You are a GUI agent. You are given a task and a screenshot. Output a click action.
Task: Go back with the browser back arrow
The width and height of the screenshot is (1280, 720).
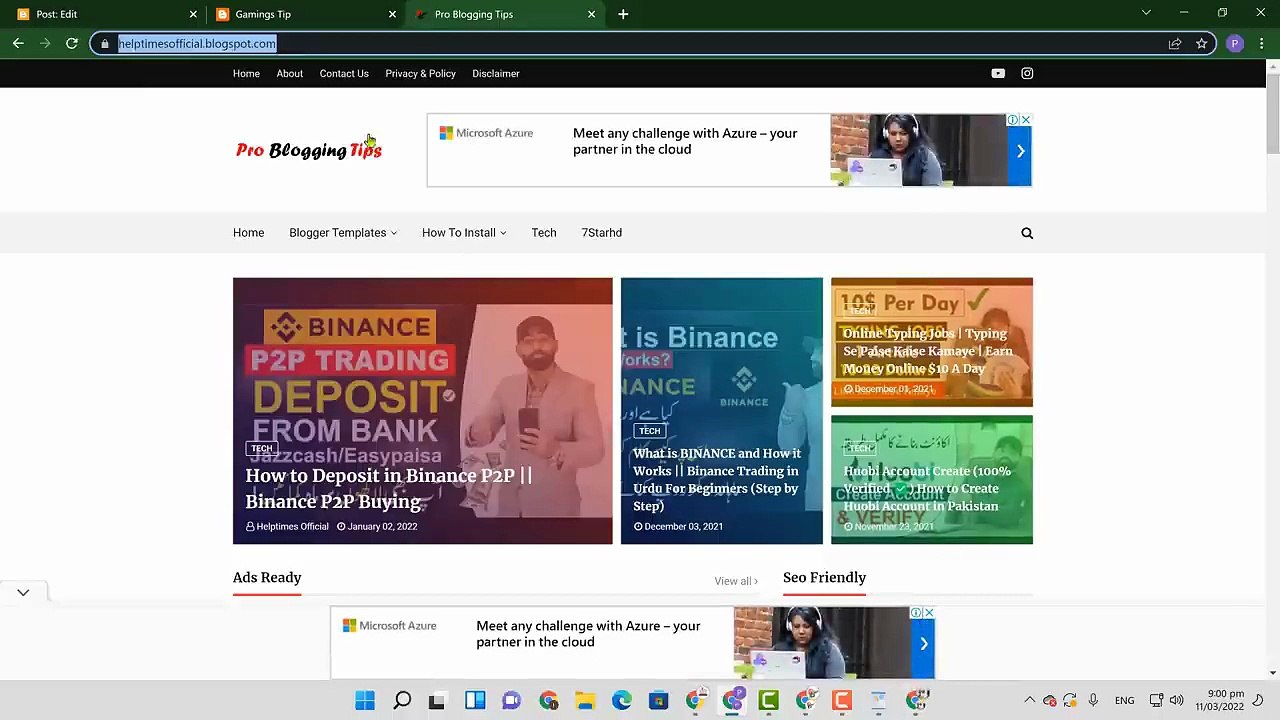coord(18,43)
